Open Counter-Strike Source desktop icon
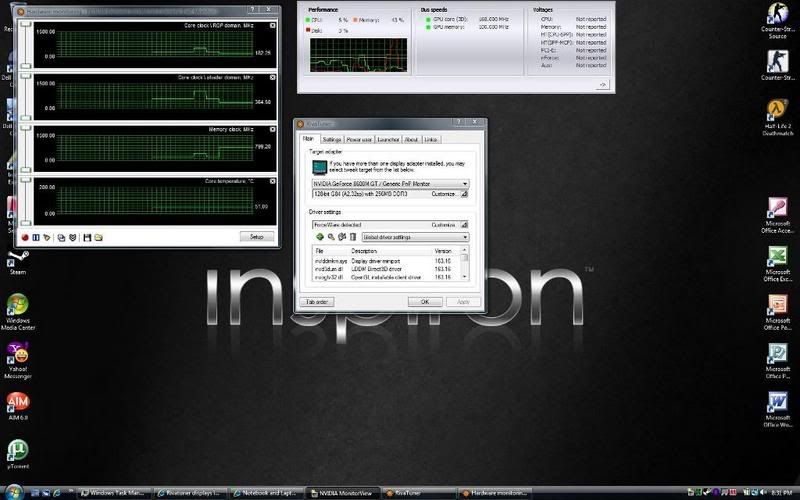Screen dimensions: 800x500 [778, 21]
